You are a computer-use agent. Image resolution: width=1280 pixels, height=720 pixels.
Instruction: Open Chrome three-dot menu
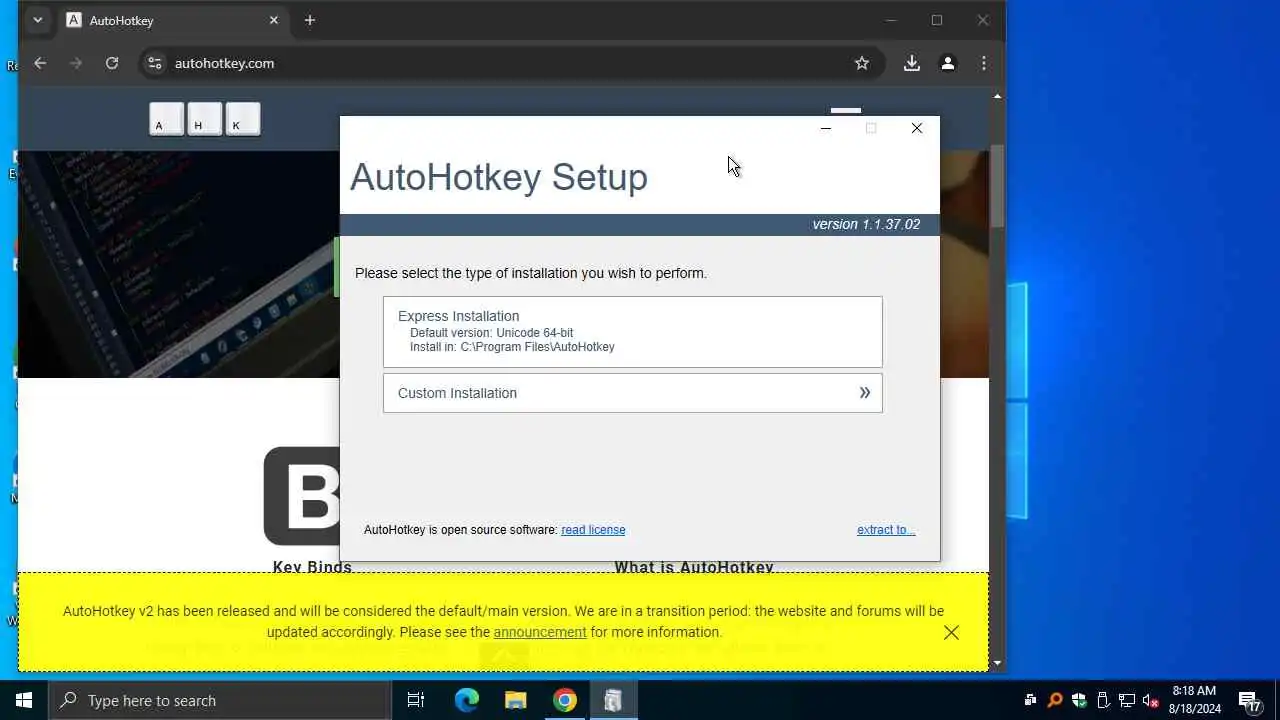[984, 63]
